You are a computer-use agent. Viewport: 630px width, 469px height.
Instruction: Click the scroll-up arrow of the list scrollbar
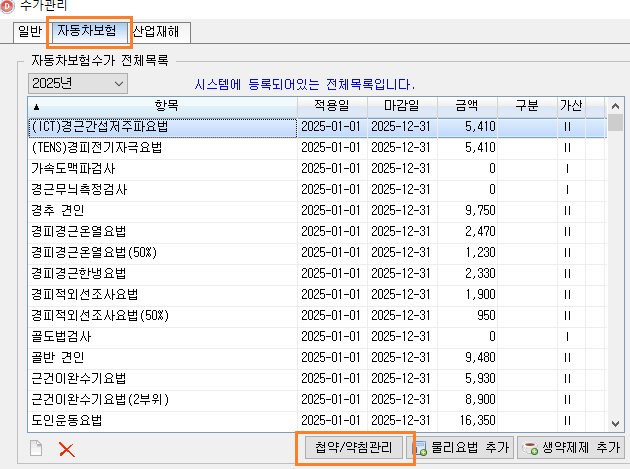615,106
